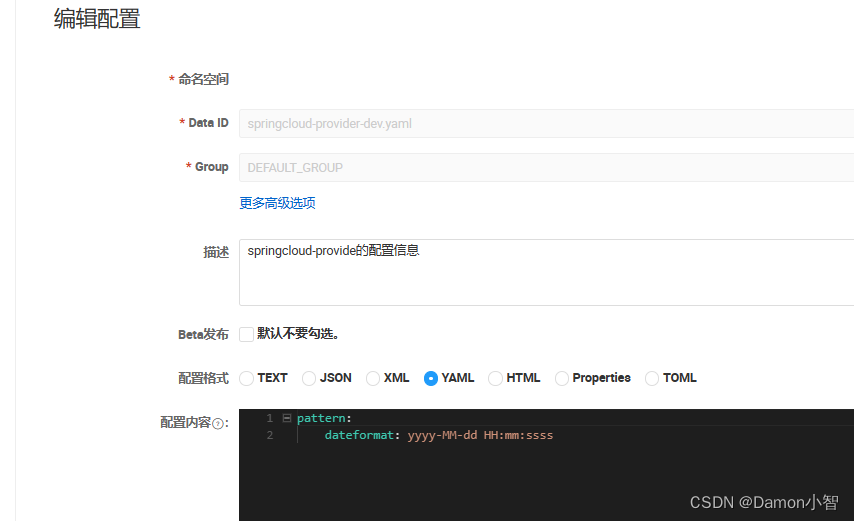Image resolution: width=854 pixels, height=521 pixels.
Task: Select the Properties format radio button
Action: pyautogui.click(x=562, y=378)
